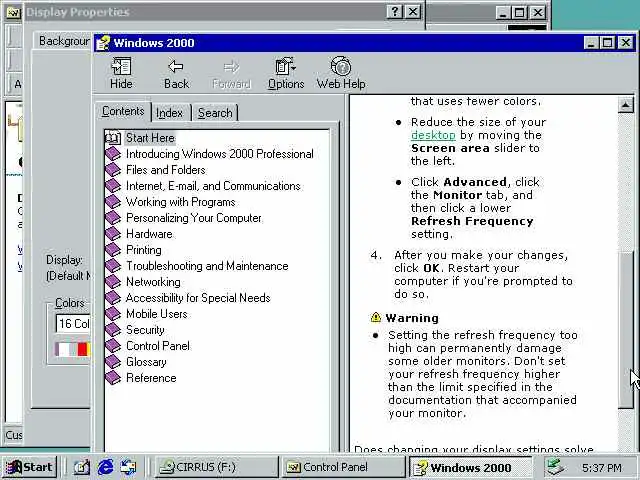
Task: Open the Windows Start menu
Action: (29, 467)
